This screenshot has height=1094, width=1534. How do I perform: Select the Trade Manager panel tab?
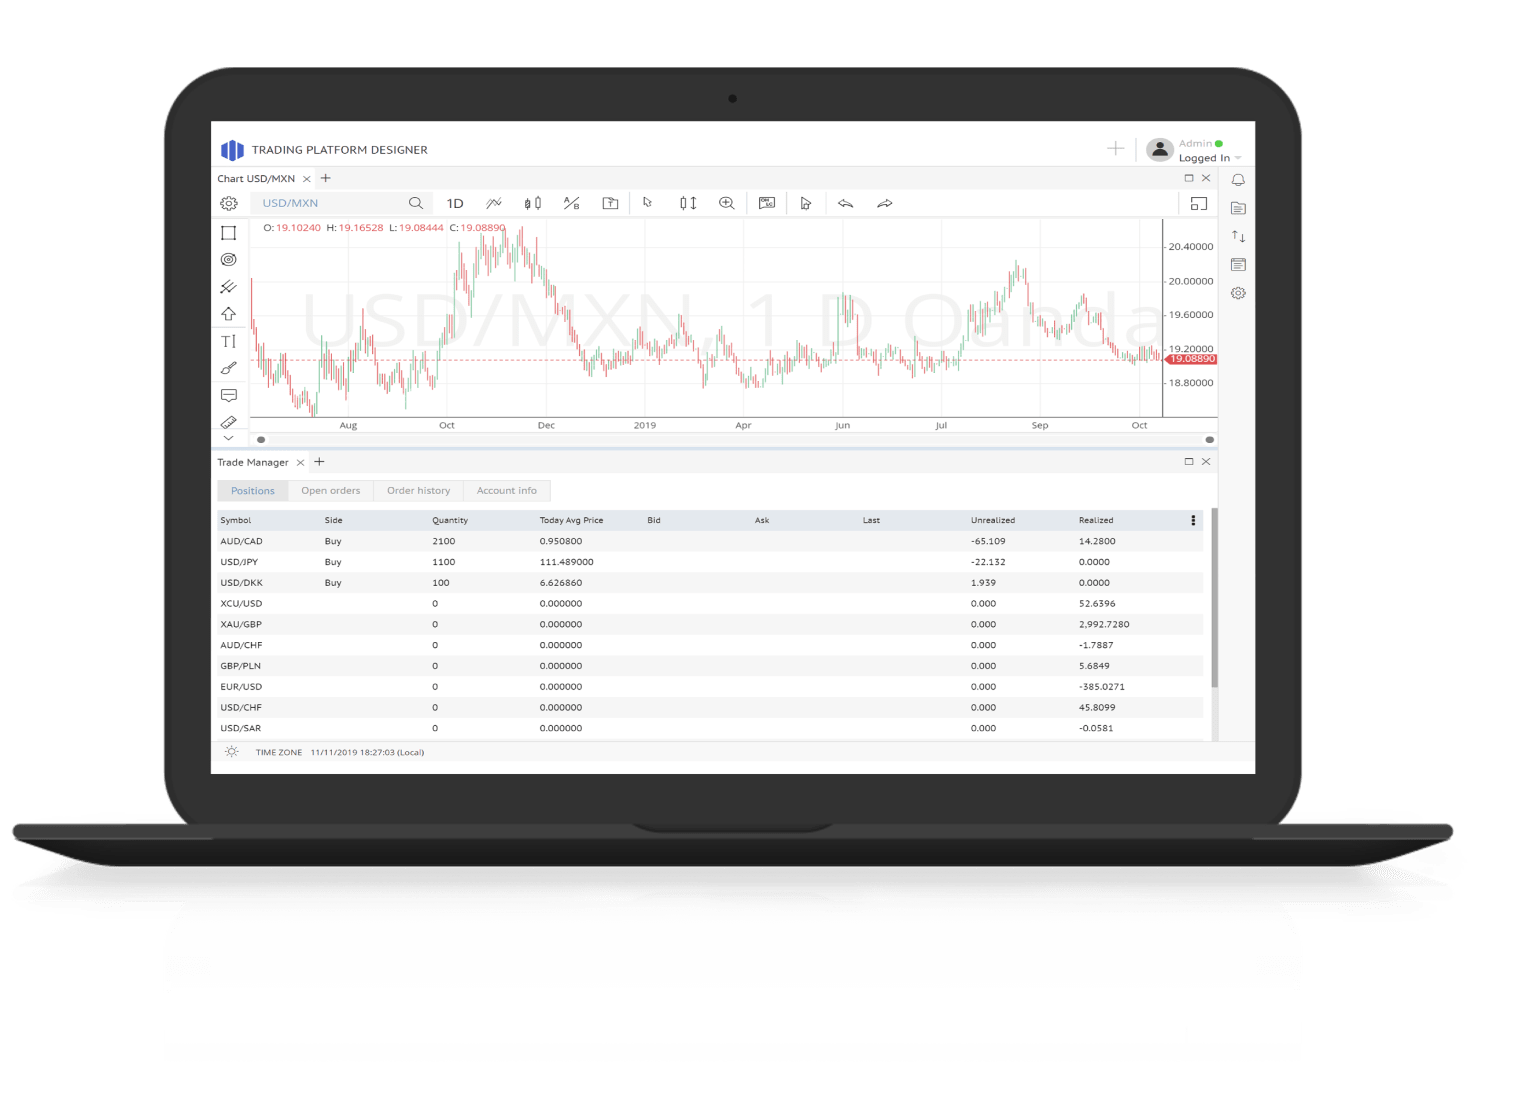(x=253, y=462)
